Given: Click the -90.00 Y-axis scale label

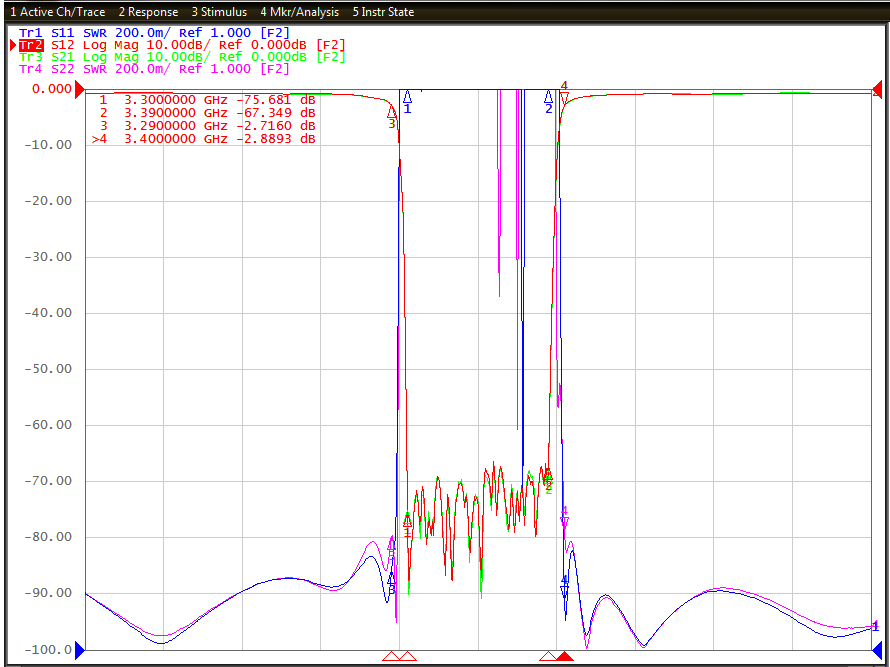Looking at the screenshot, I should 48,593.
